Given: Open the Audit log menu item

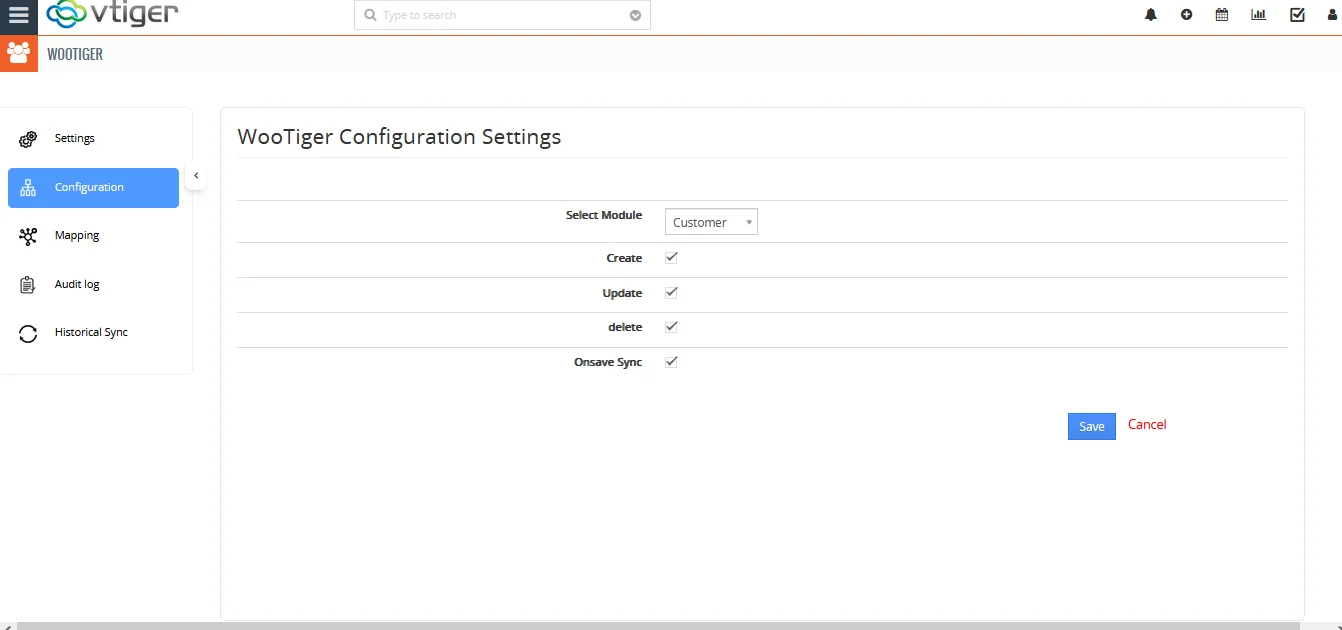Looking at the screenshot, I should [x=77, y=285].
